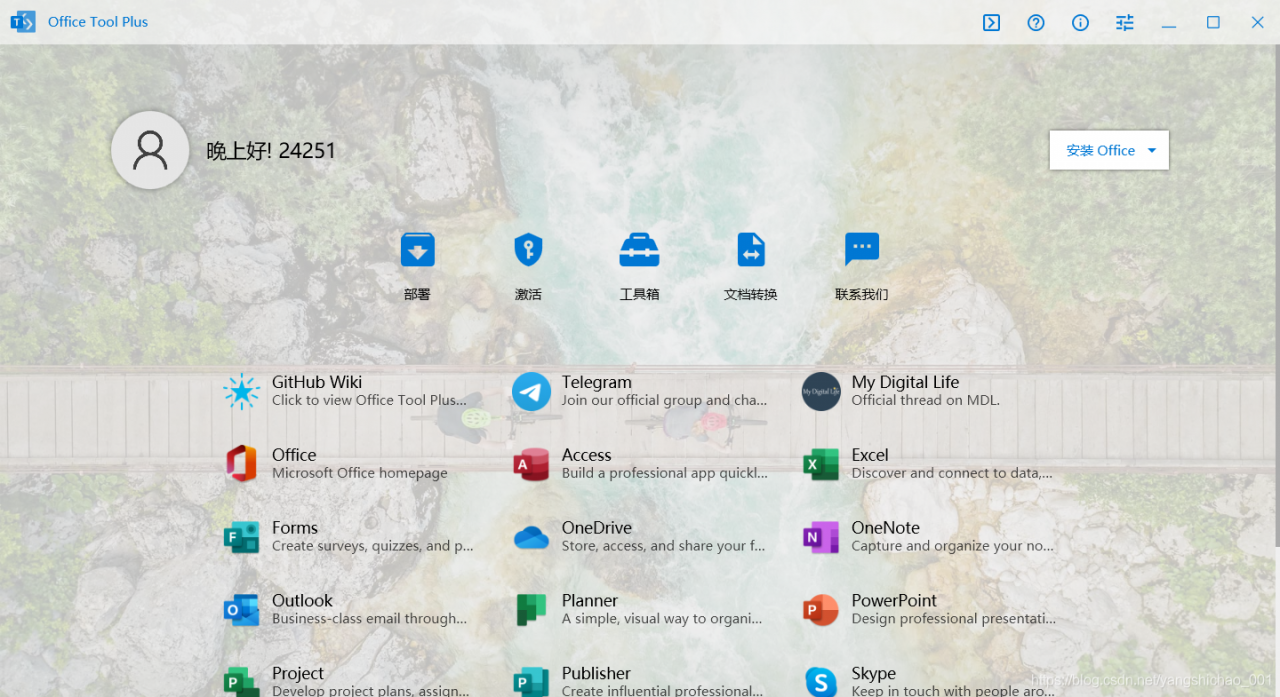Open the about info icon
This screenshot has width=1280, height=697.
1080,22
